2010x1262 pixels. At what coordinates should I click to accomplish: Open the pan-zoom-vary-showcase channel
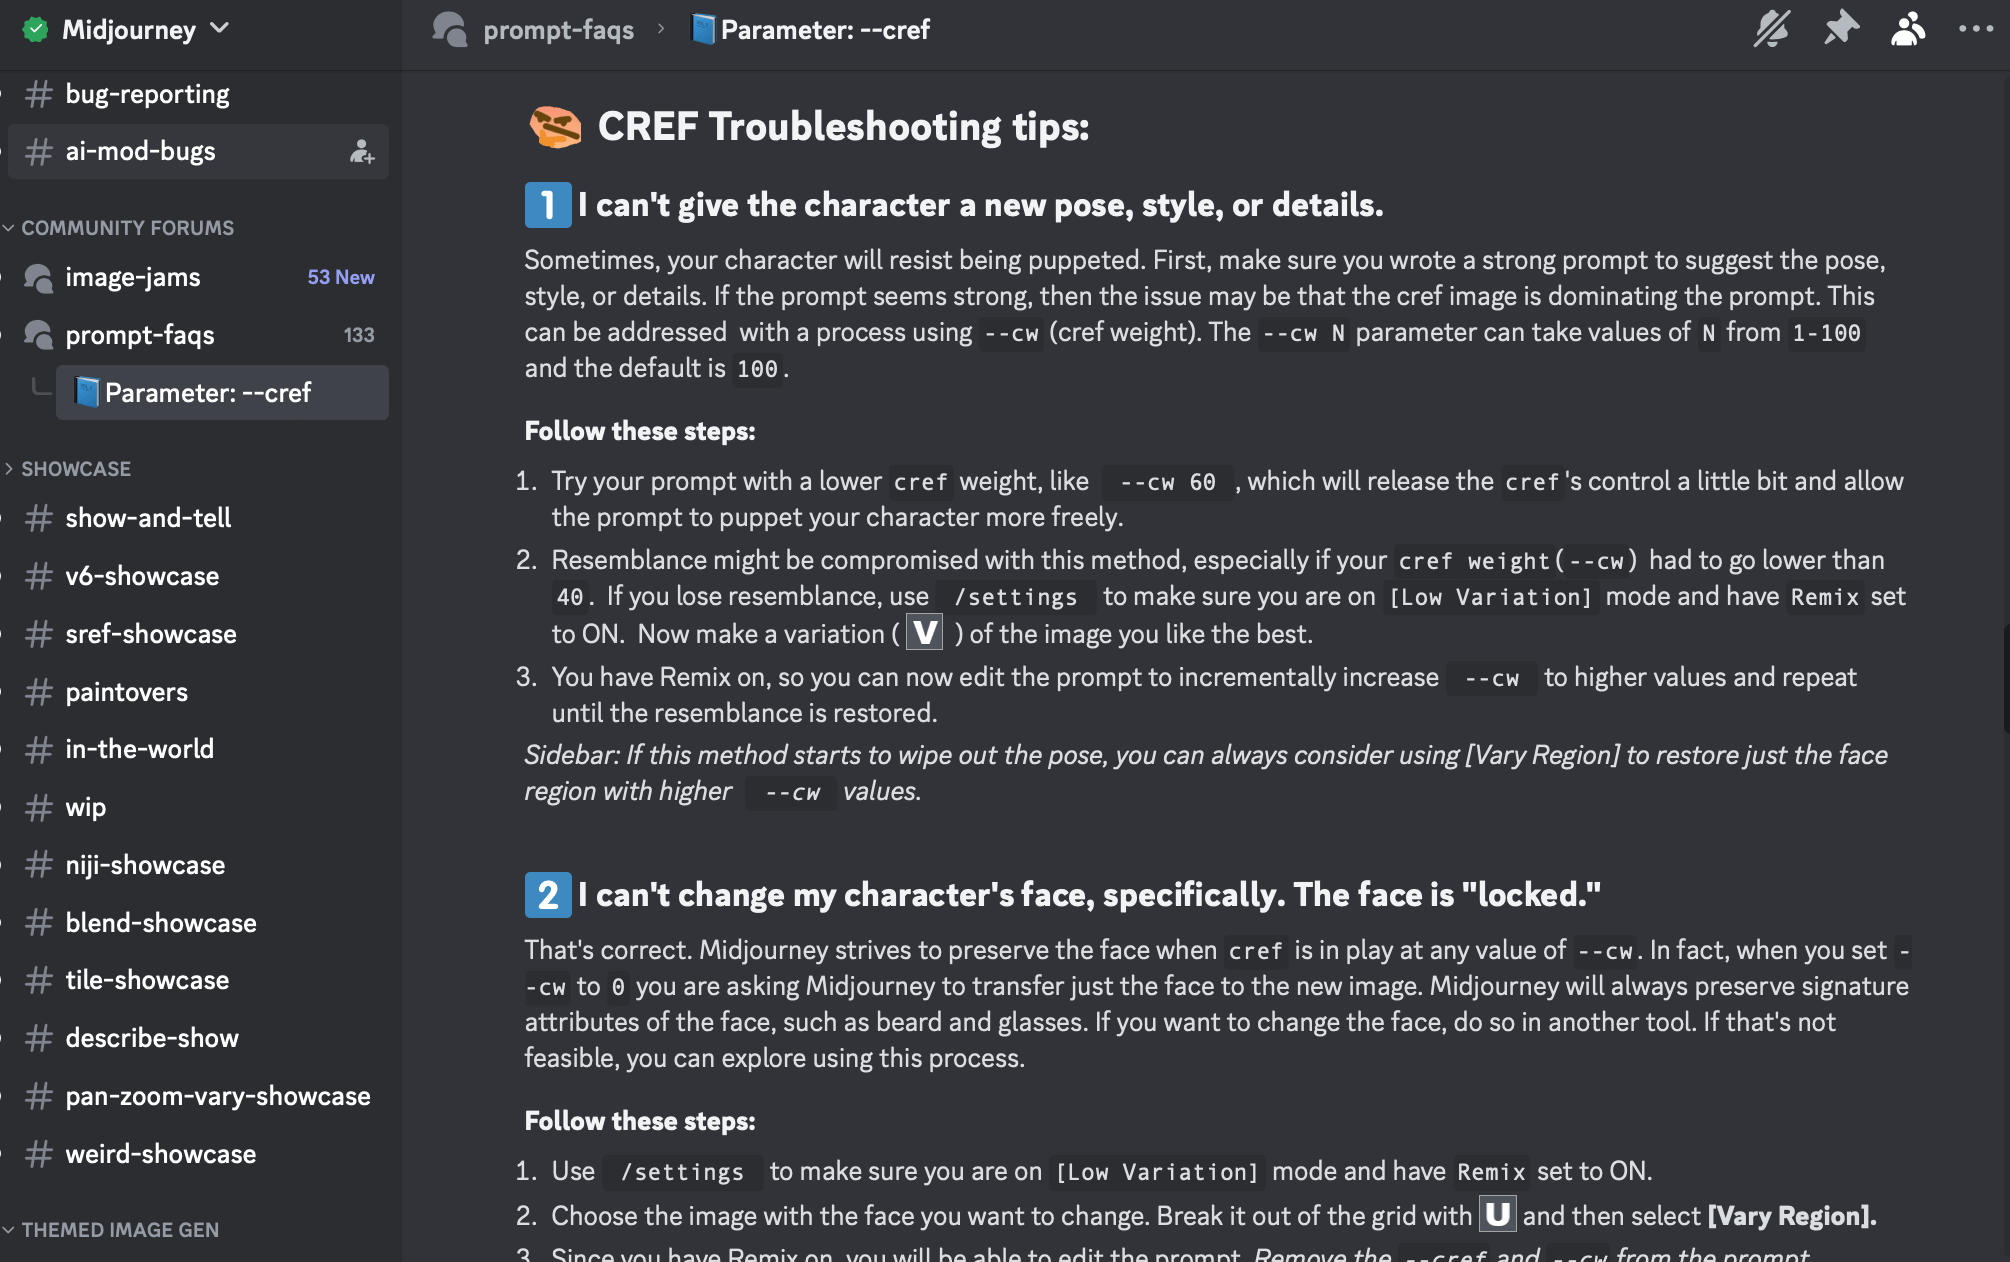pos(198,1096)
